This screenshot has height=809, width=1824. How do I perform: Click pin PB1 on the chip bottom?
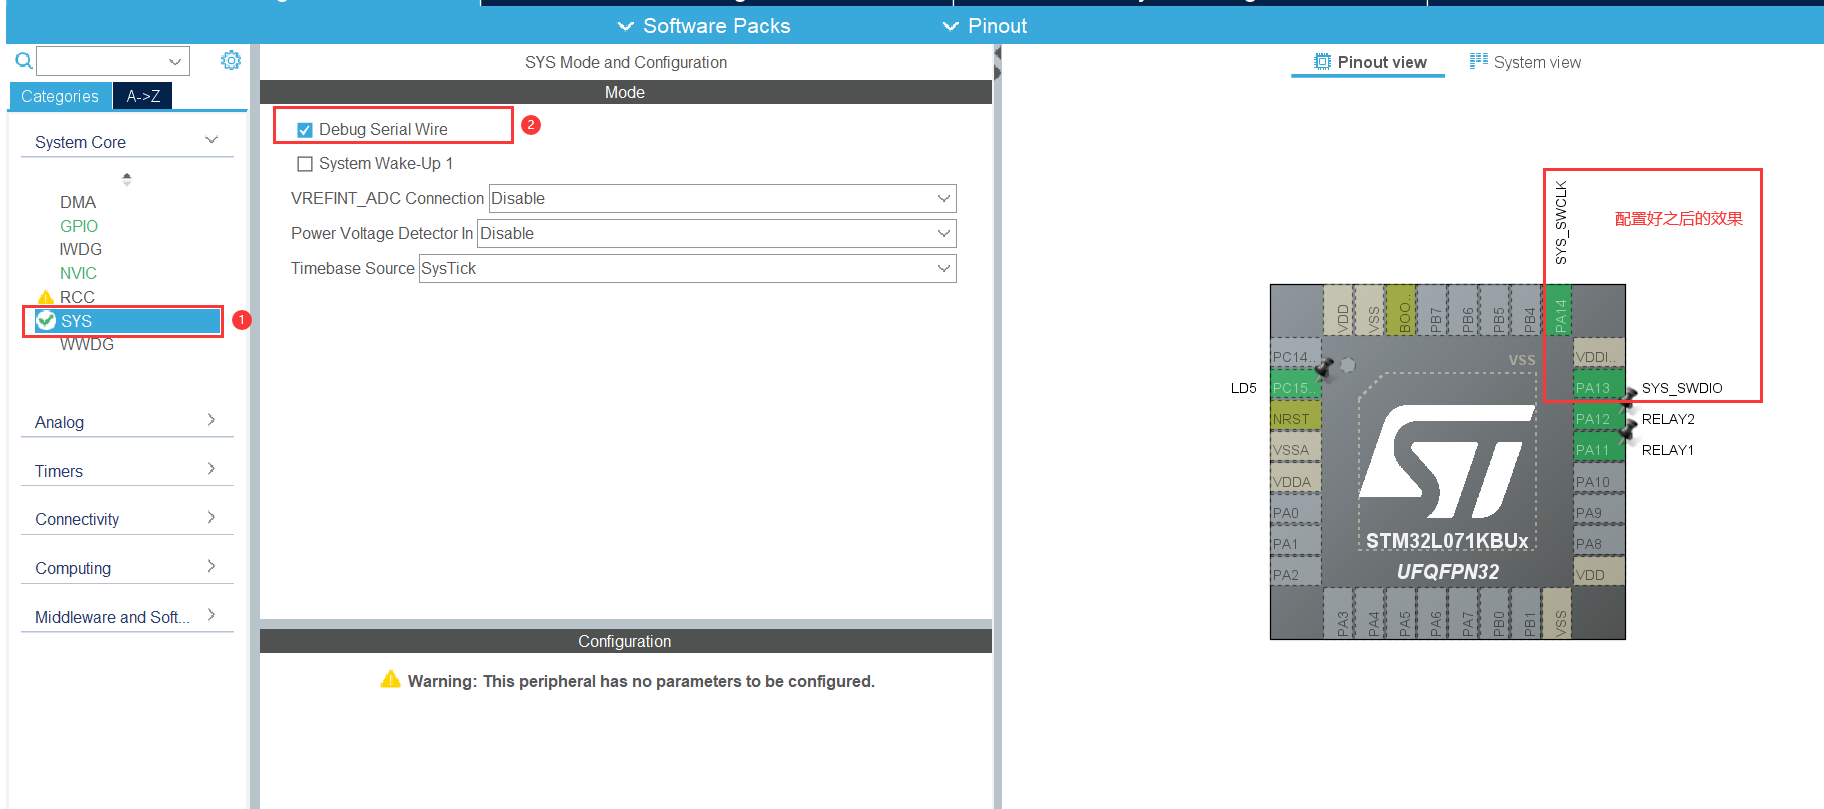click(1528, 613)
